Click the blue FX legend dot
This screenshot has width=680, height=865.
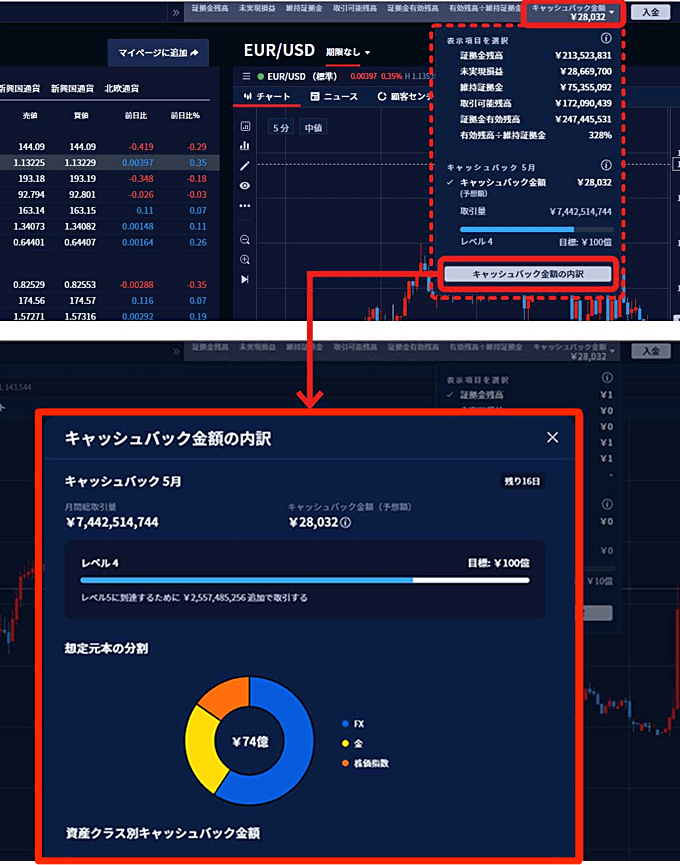click(x=345, y=724)
